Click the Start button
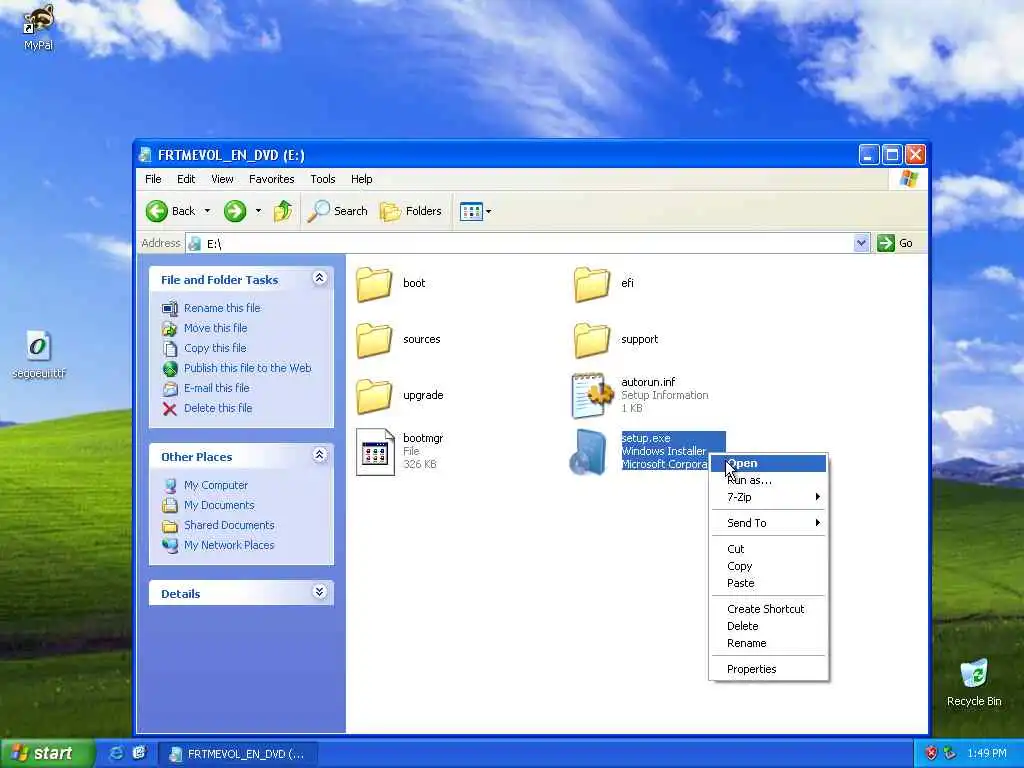 [46, 753]
